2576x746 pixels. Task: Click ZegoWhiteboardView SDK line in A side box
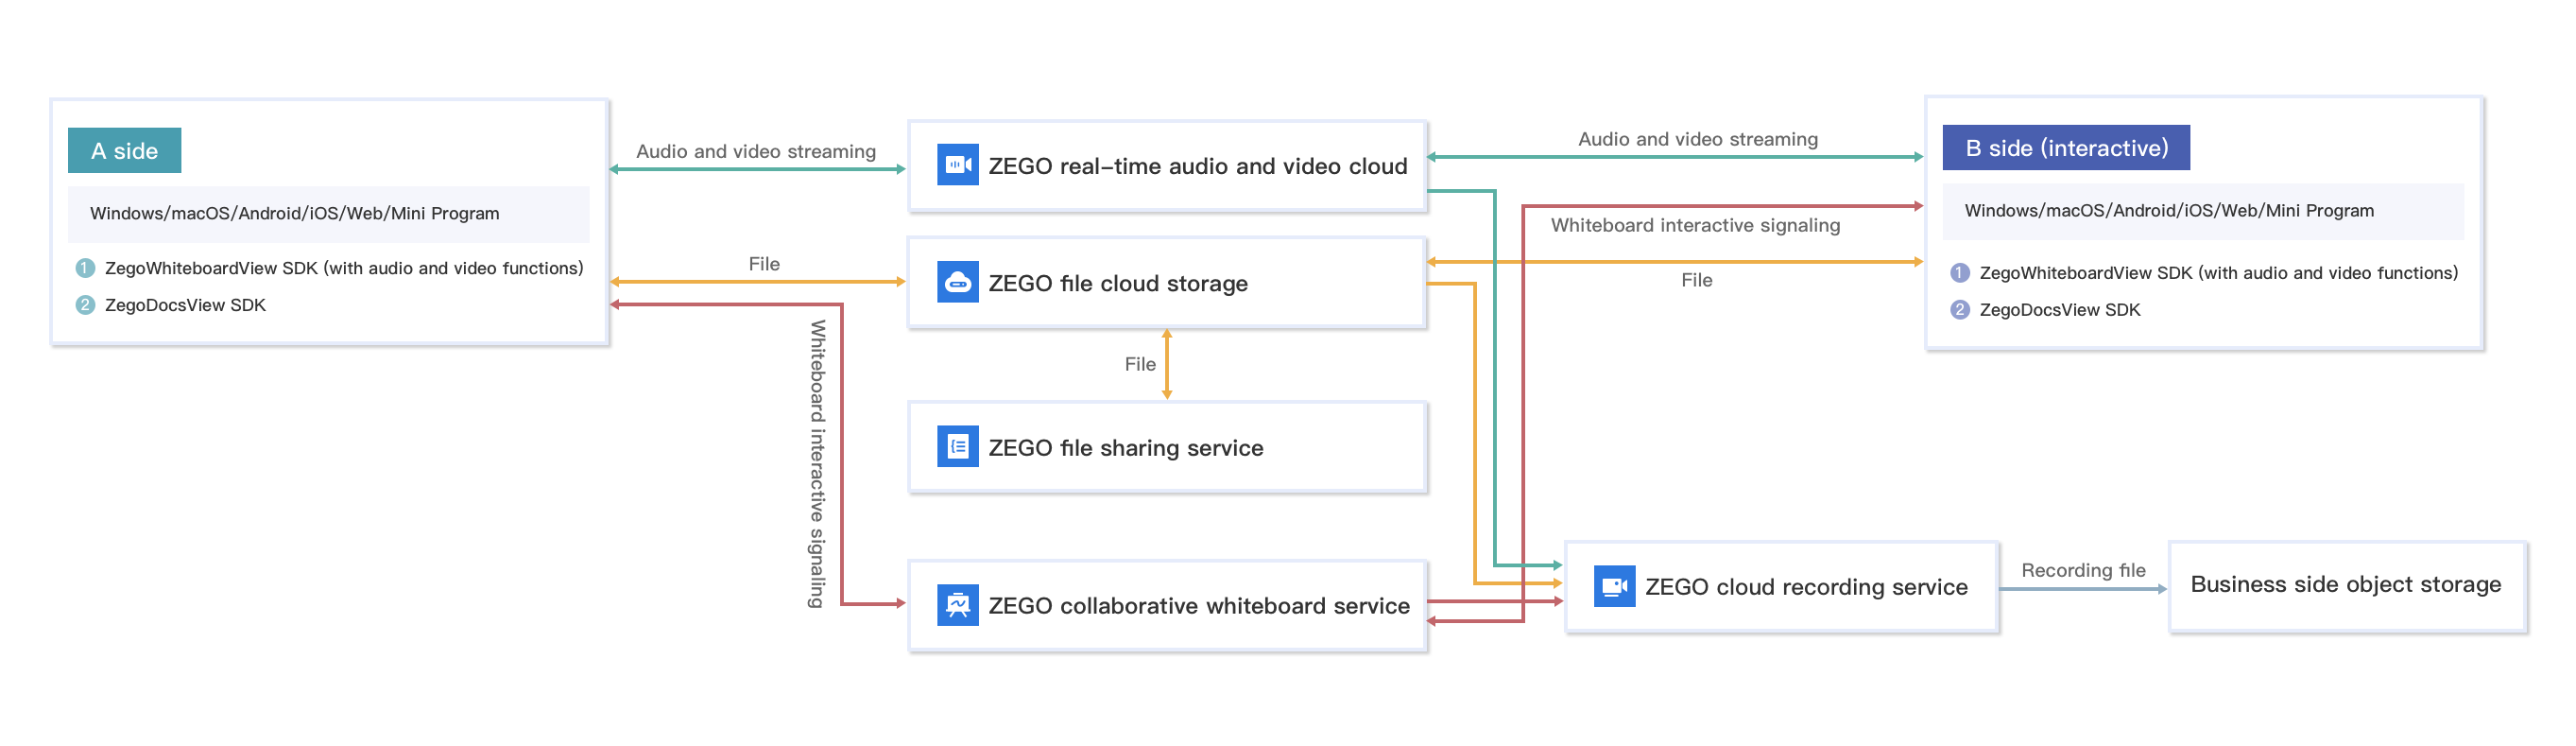point(344,268)
